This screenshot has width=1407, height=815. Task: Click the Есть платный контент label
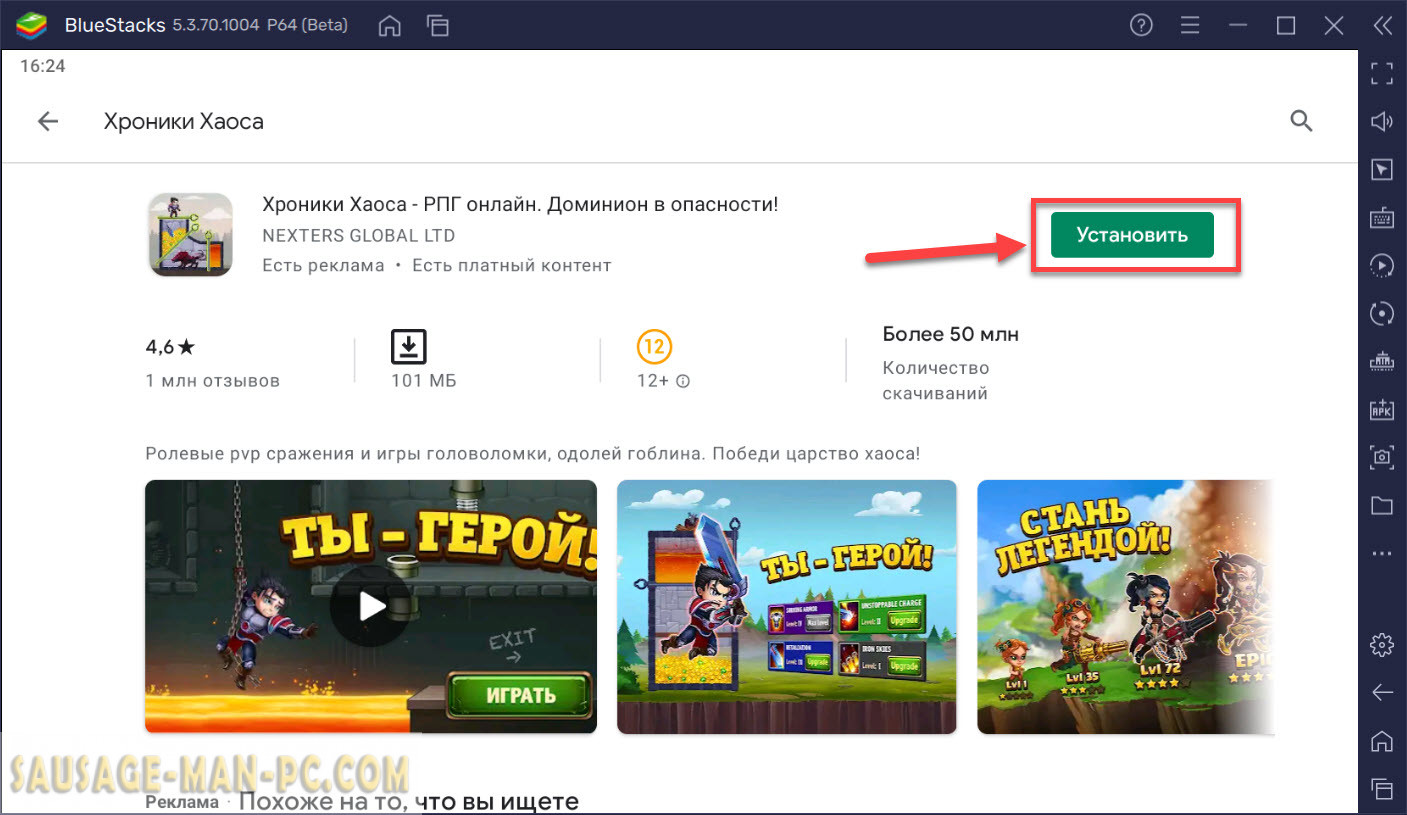click(x=511, y=265)
